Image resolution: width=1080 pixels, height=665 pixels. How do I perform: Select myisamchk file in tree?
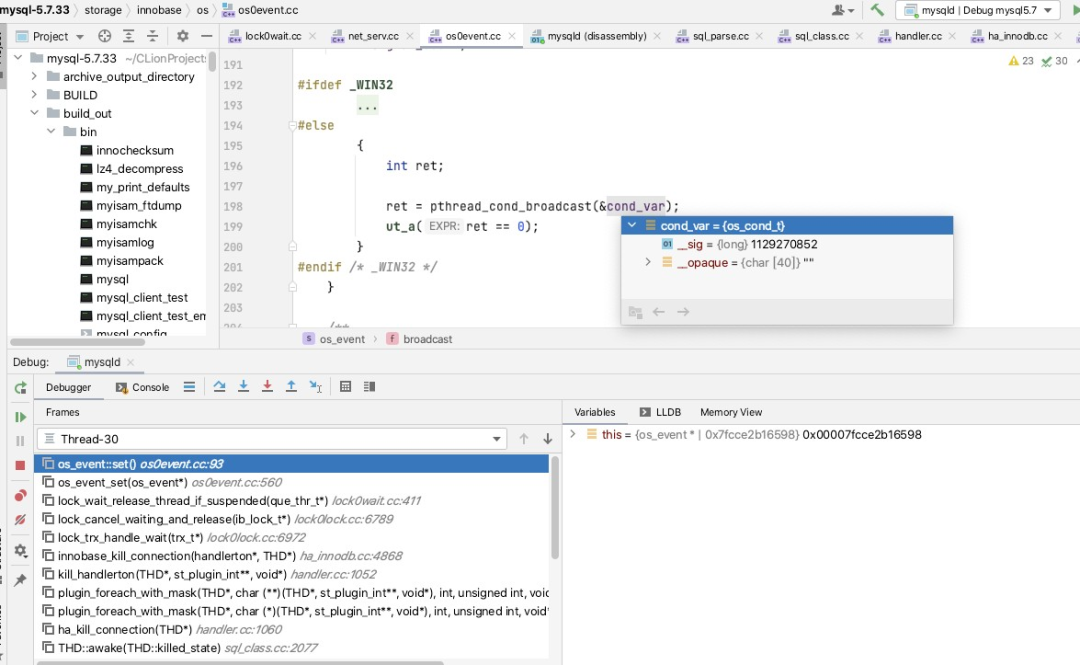coord(126,224)
